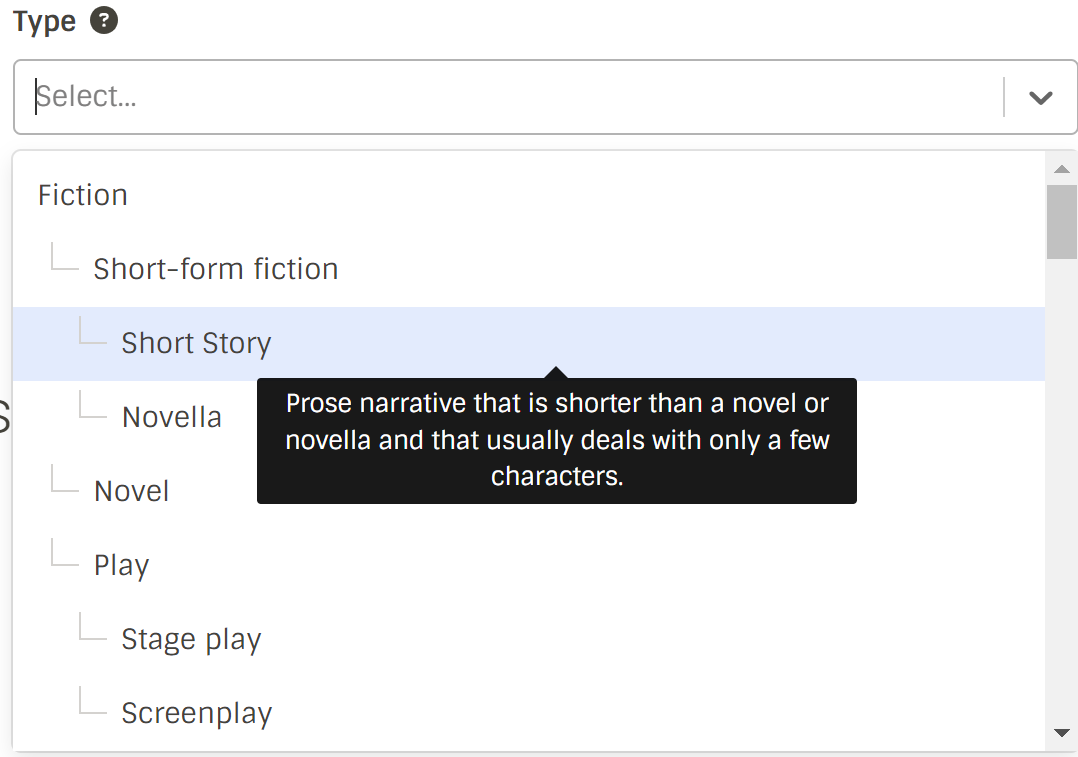Click the tree branch connector beside Novella
1078x757 pixels.
[x=93, y=404]
